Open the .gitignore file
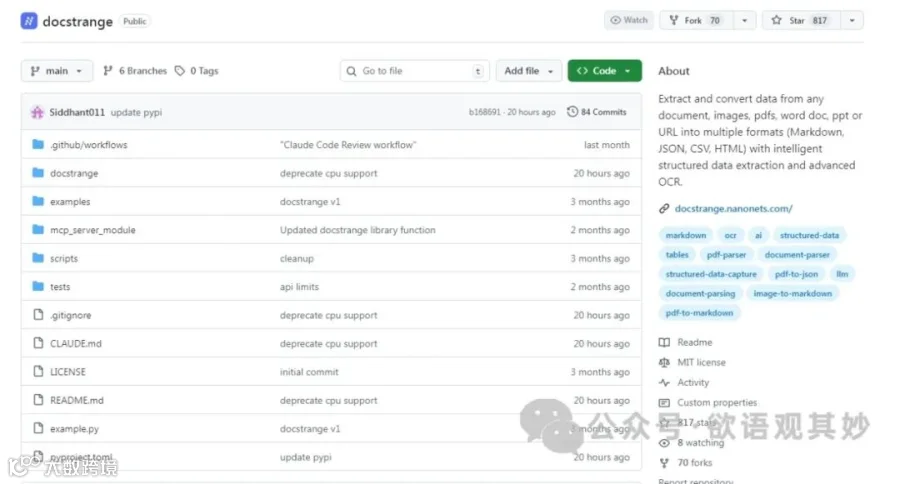900x484 pixels. tap(71, 315)
